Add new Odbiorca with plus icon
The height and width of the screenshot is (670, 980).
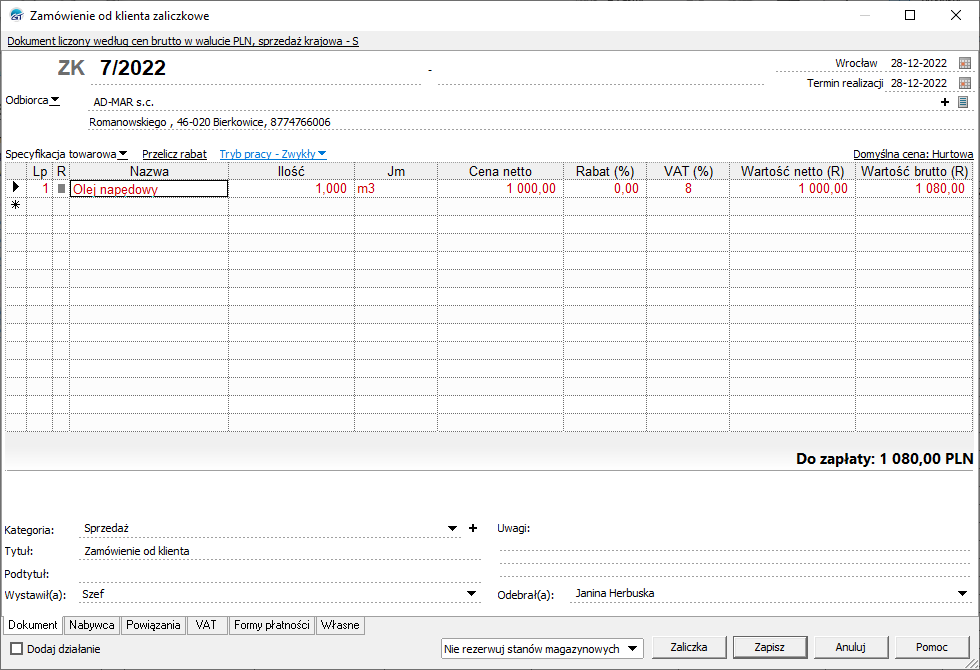[x=945, y=102]
